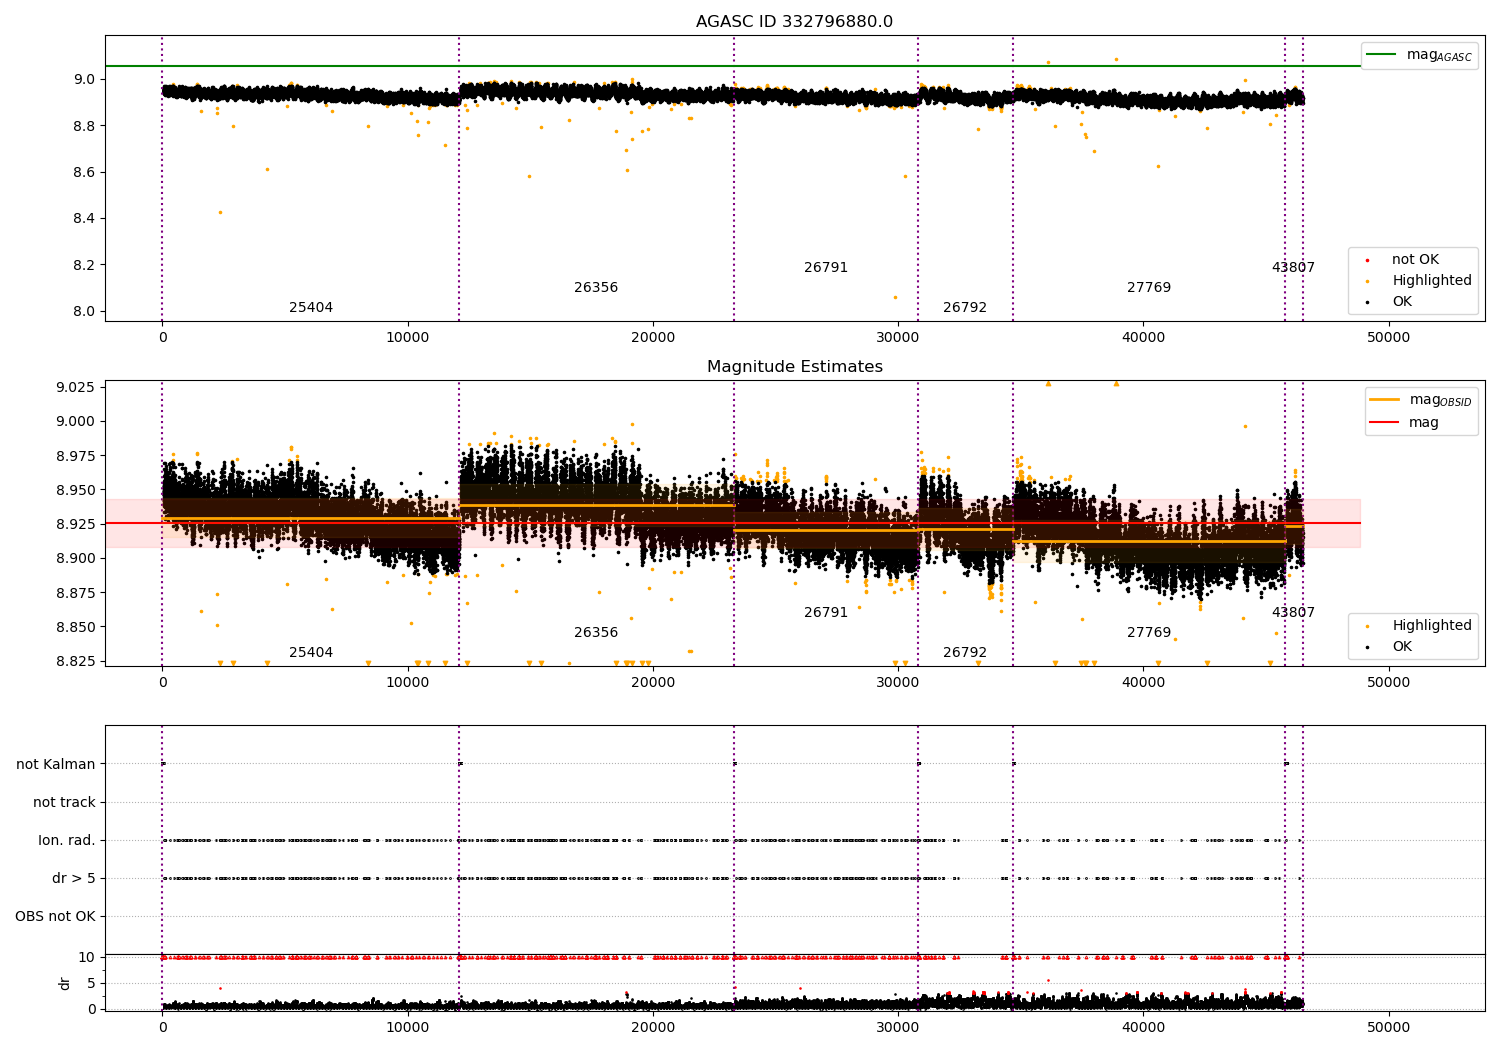Click x-tick 50000 under the top plot
Viewport: 1500px width, 1050px height.
point(1388,338)
